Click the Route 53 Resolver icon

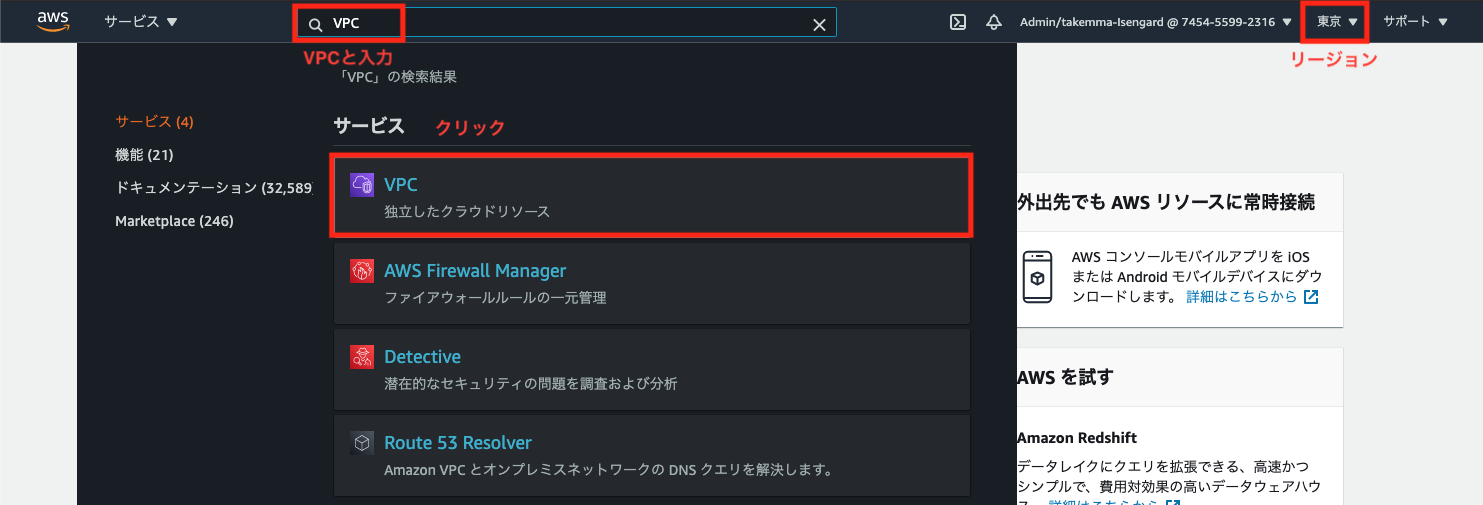362,443
